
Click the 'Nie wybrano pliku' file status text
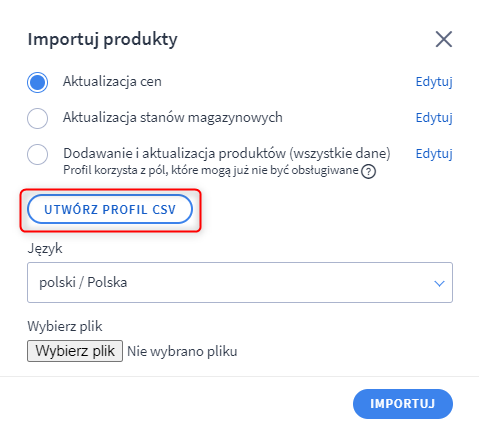[182, 351]
